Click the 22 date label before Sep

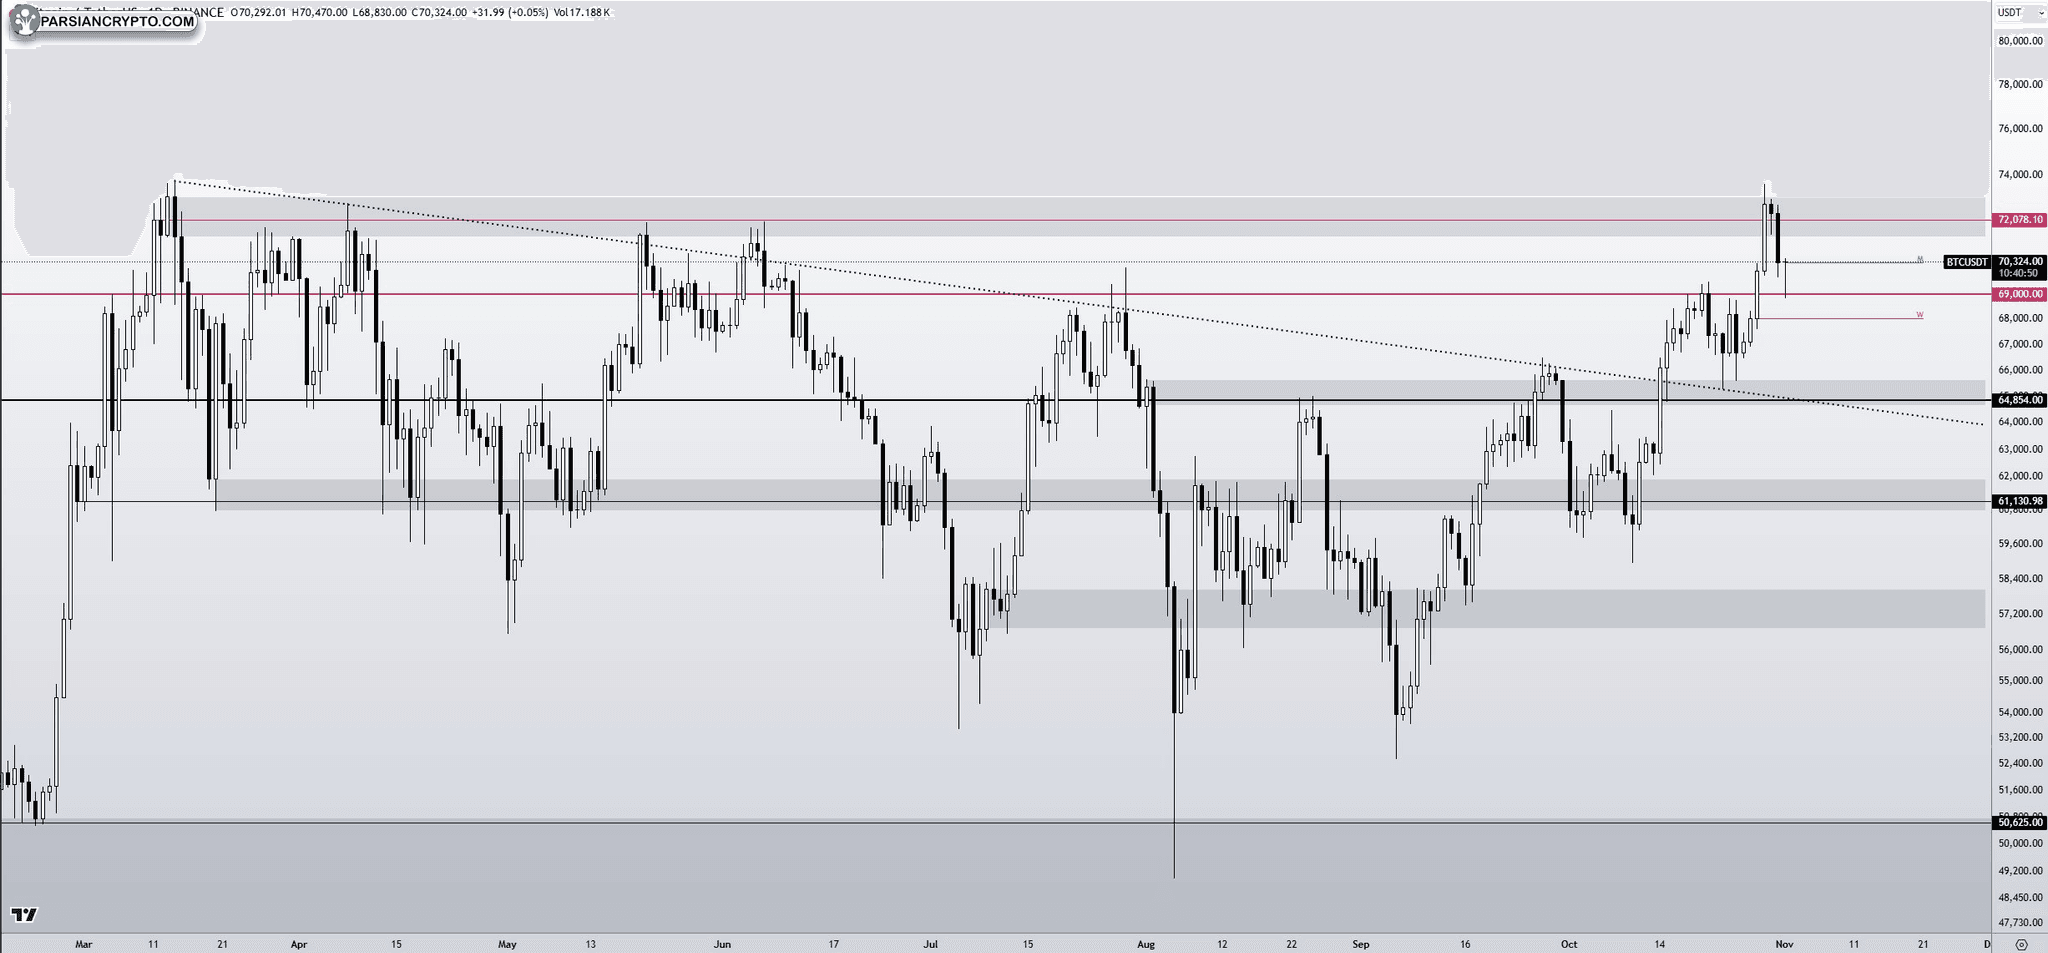[x=1292, y=944]
